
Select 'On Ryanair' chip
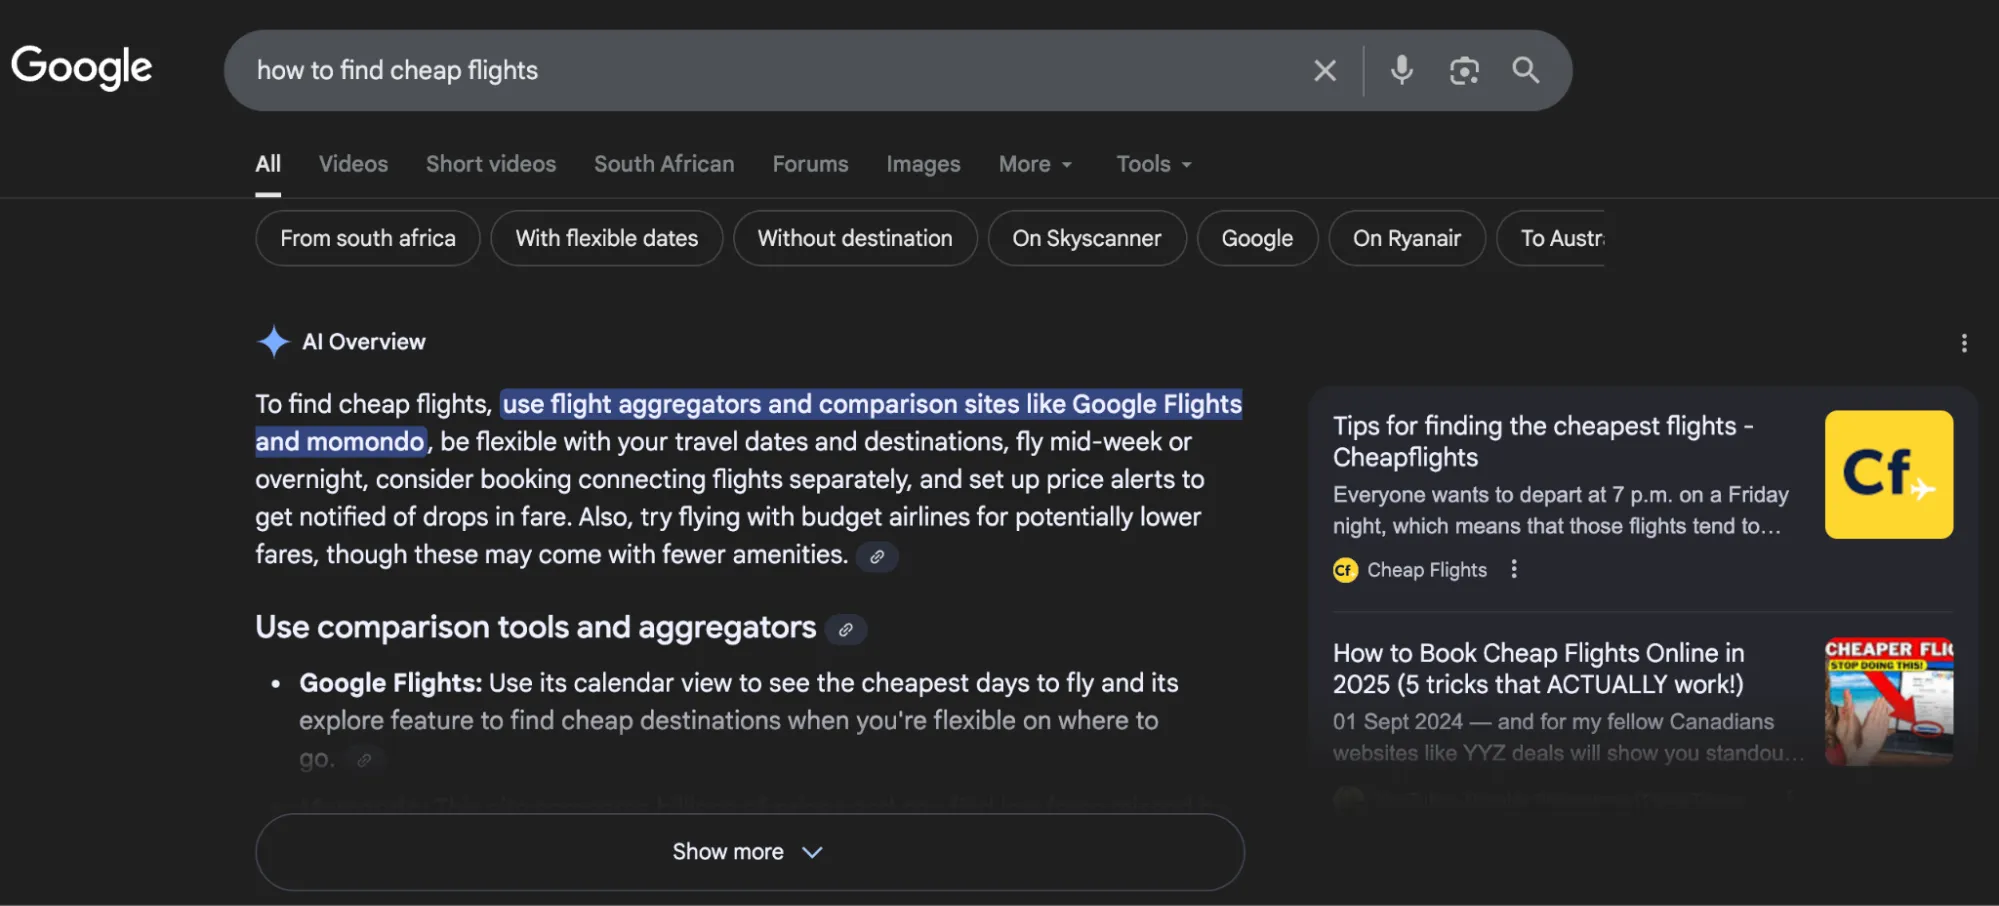(1407, 238)
